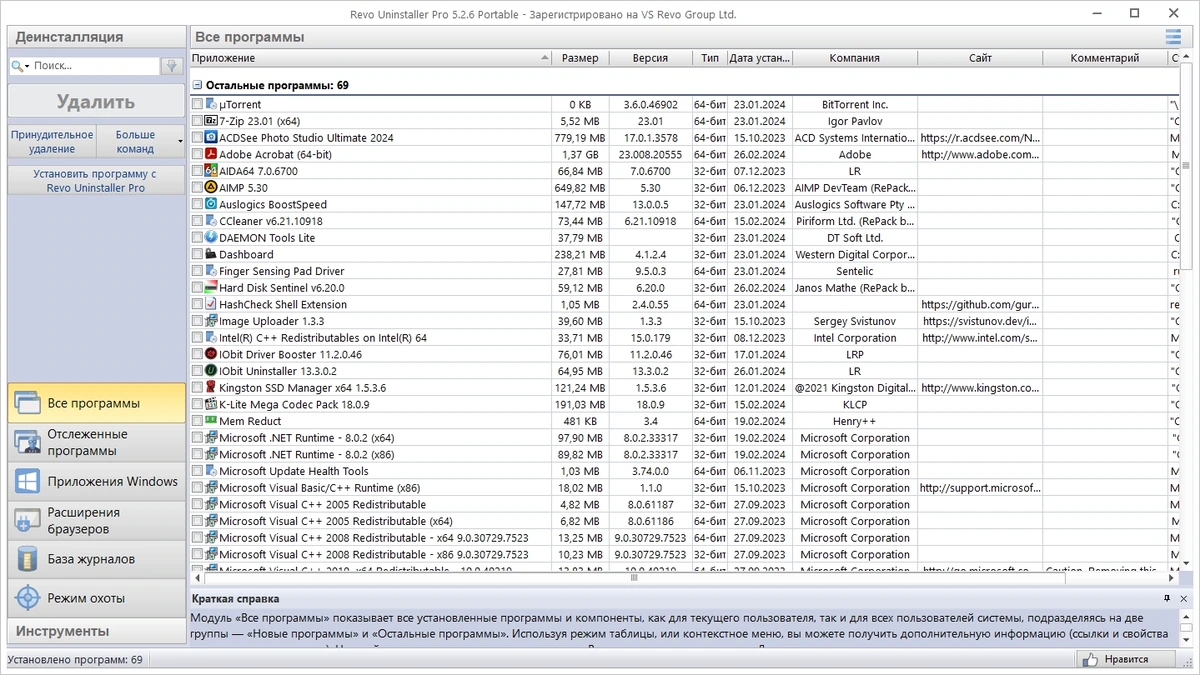Open the База журналов tab
The width and height of the screenshot is (1200, 675).
(x=97, y=559)
